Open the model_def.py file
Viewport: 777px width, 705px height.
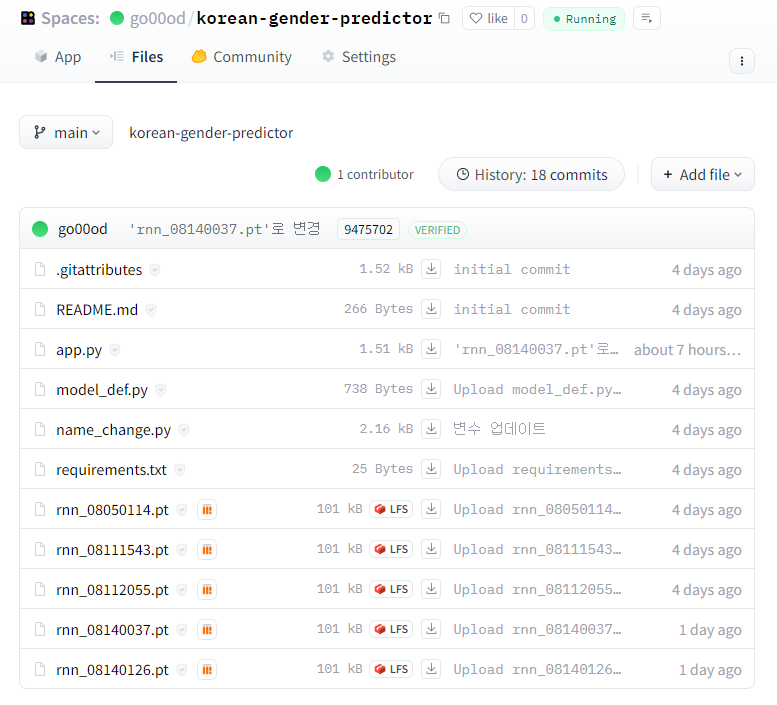click(x=102, y=390)
